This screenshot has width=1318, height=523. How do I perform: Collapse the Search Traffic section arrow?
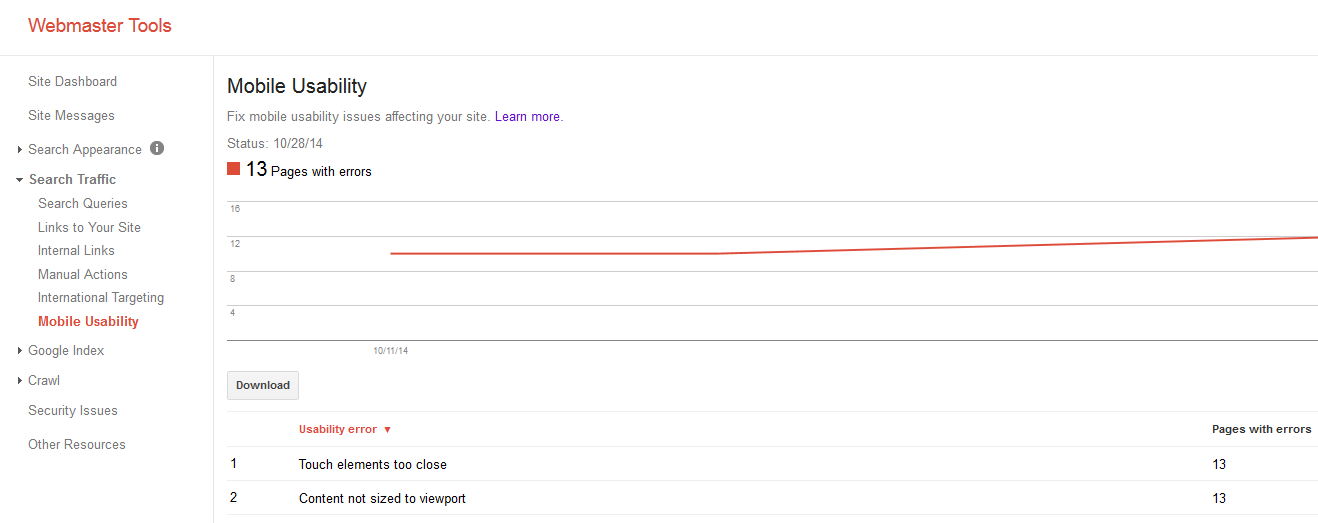click(20, 180)
